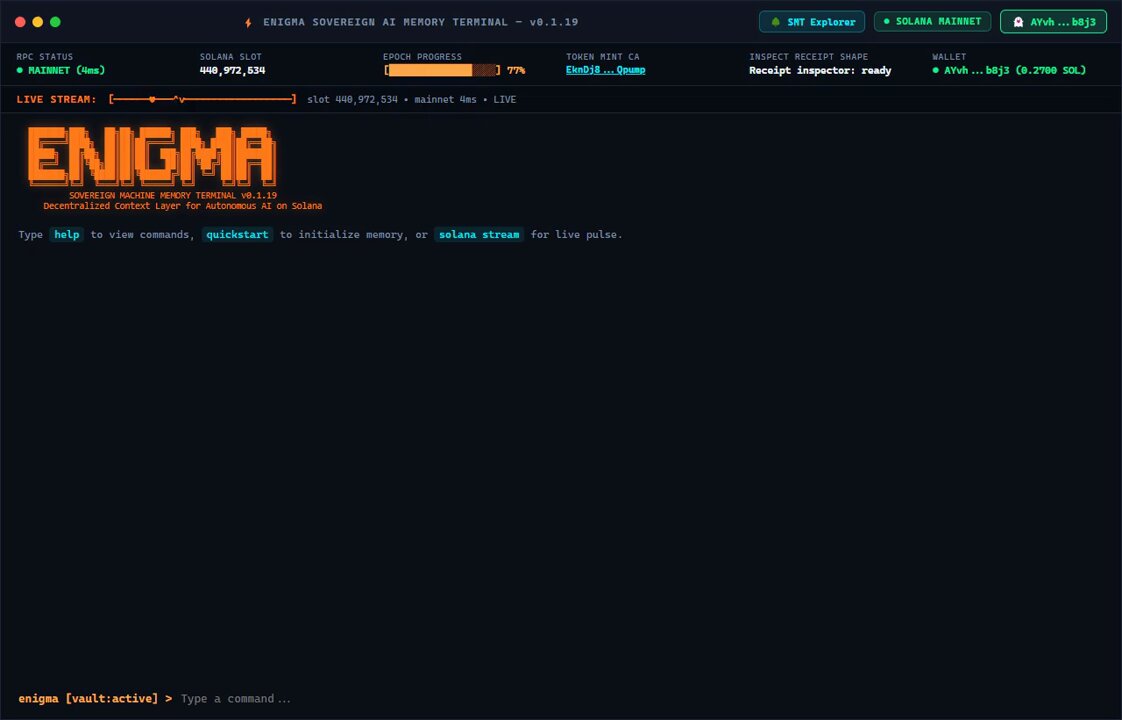Image resolution: width=1122 pixels, height=720 pixels.
Task: Click the epoch progress bar
Action: click(443, 70)
